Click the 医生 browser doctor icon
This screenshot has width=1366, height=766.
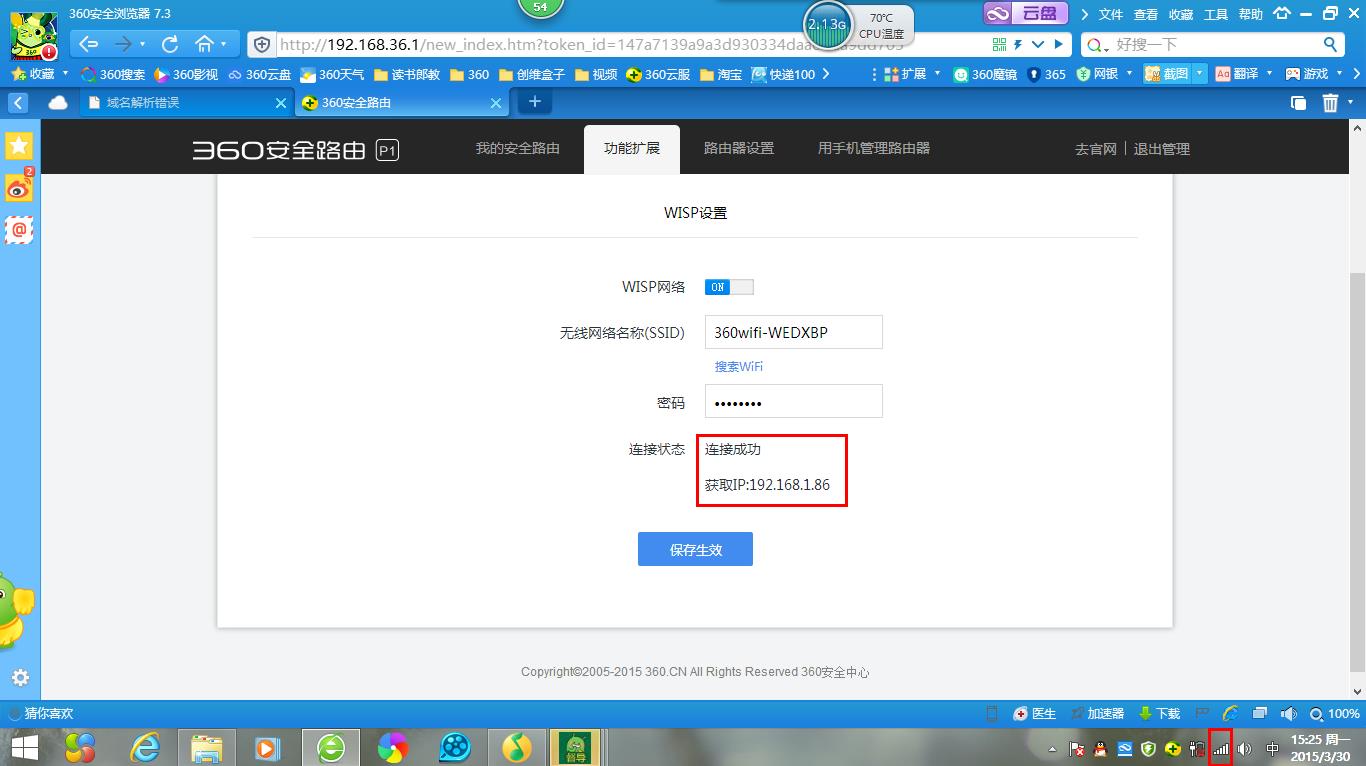coord(1035,714)
